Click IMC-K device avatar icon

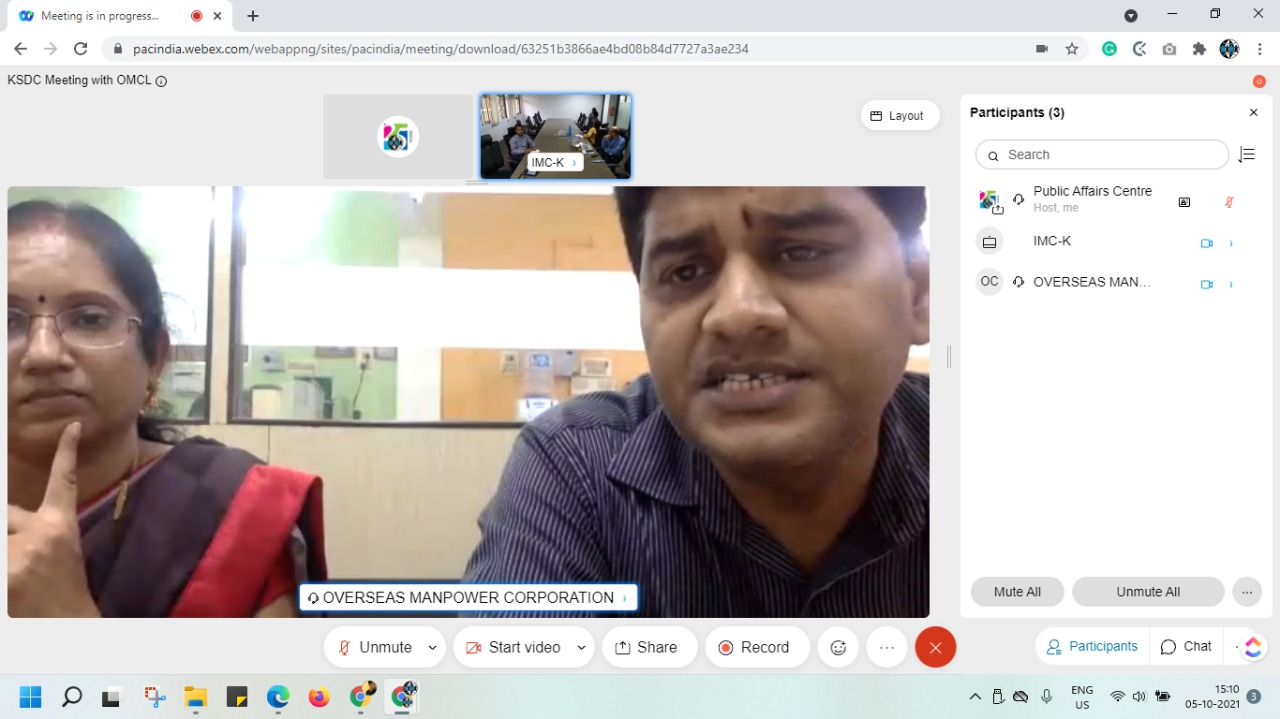[x=989, y=241]
